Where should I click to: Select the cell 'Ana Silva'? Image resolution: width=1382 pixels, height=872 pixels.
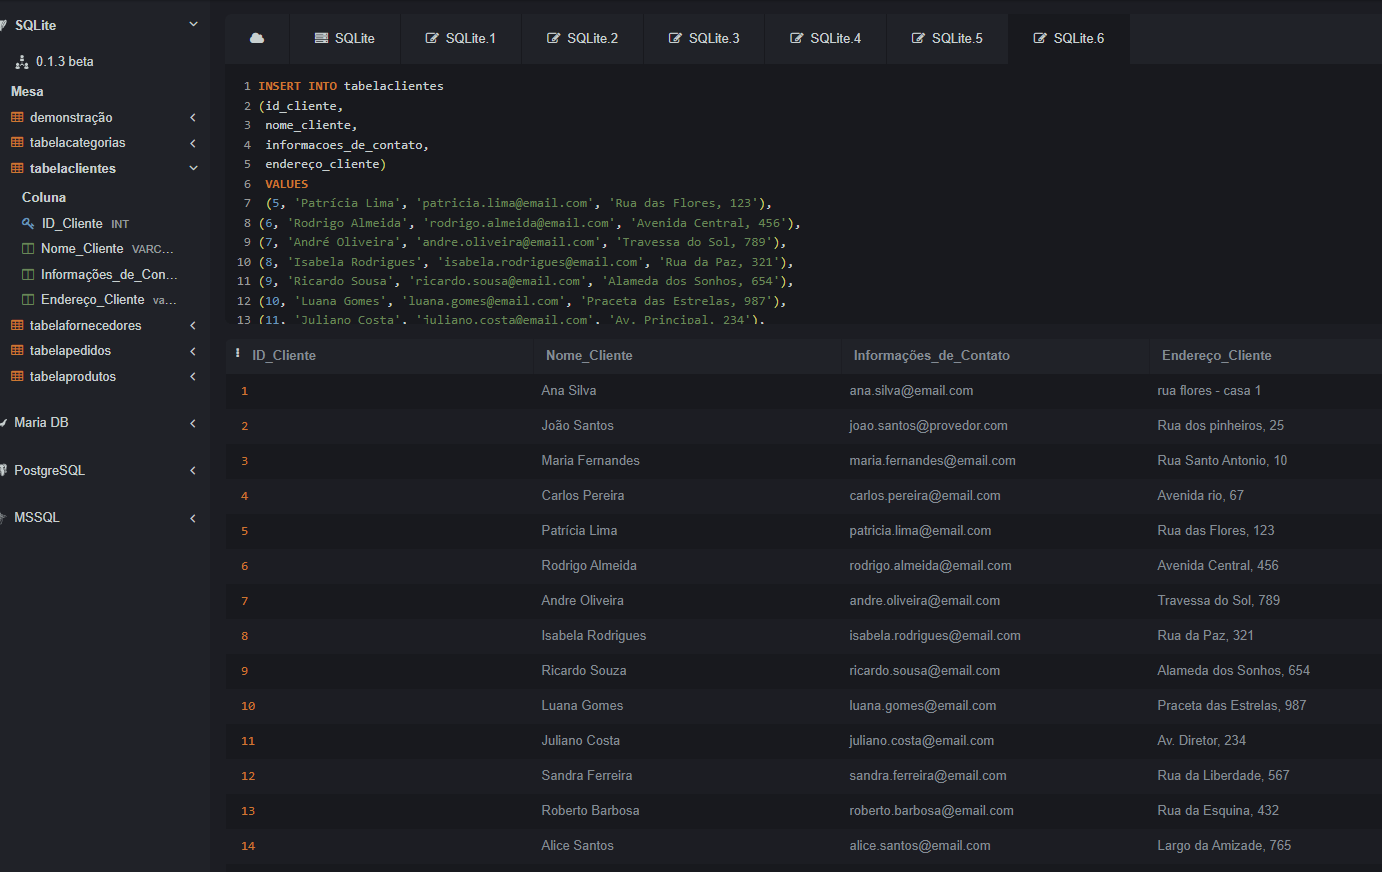[569, 390]
